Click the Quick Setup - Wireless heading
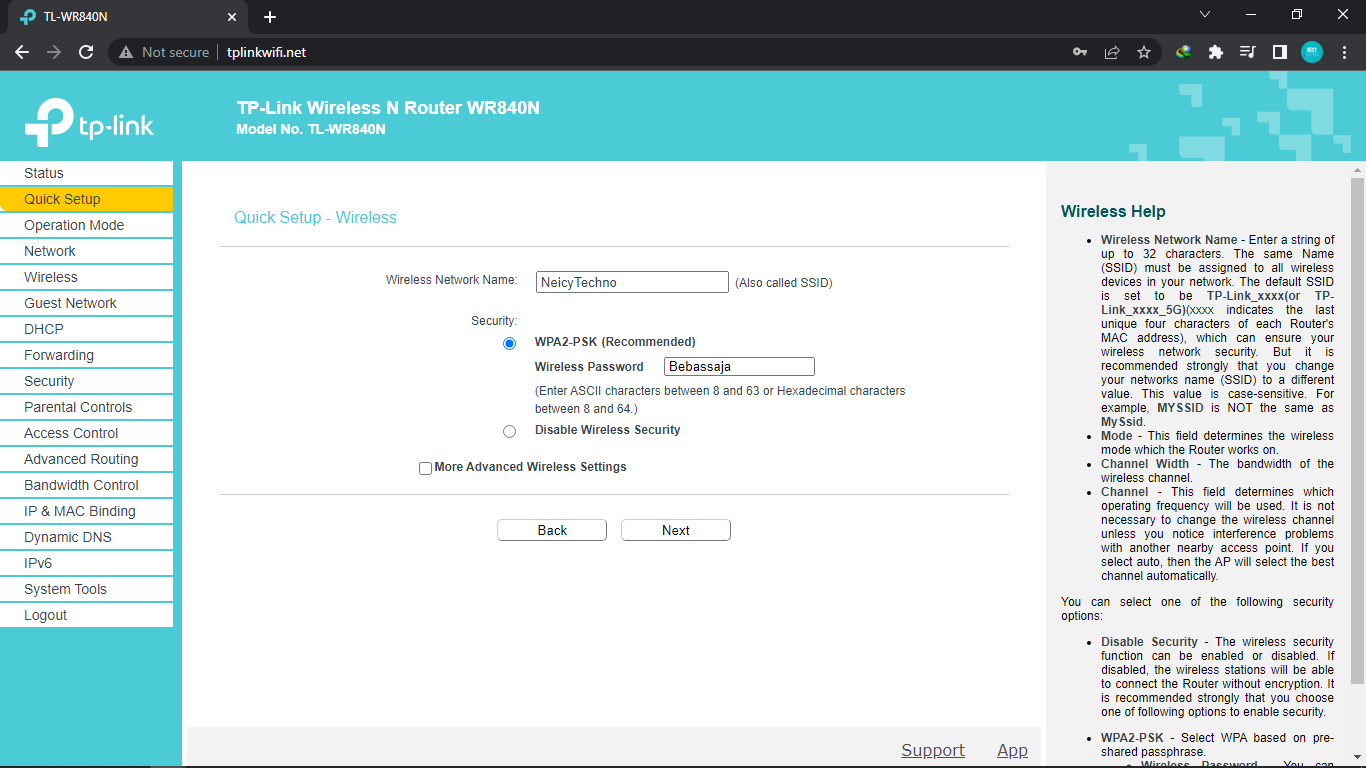 [x=315, y=218]
